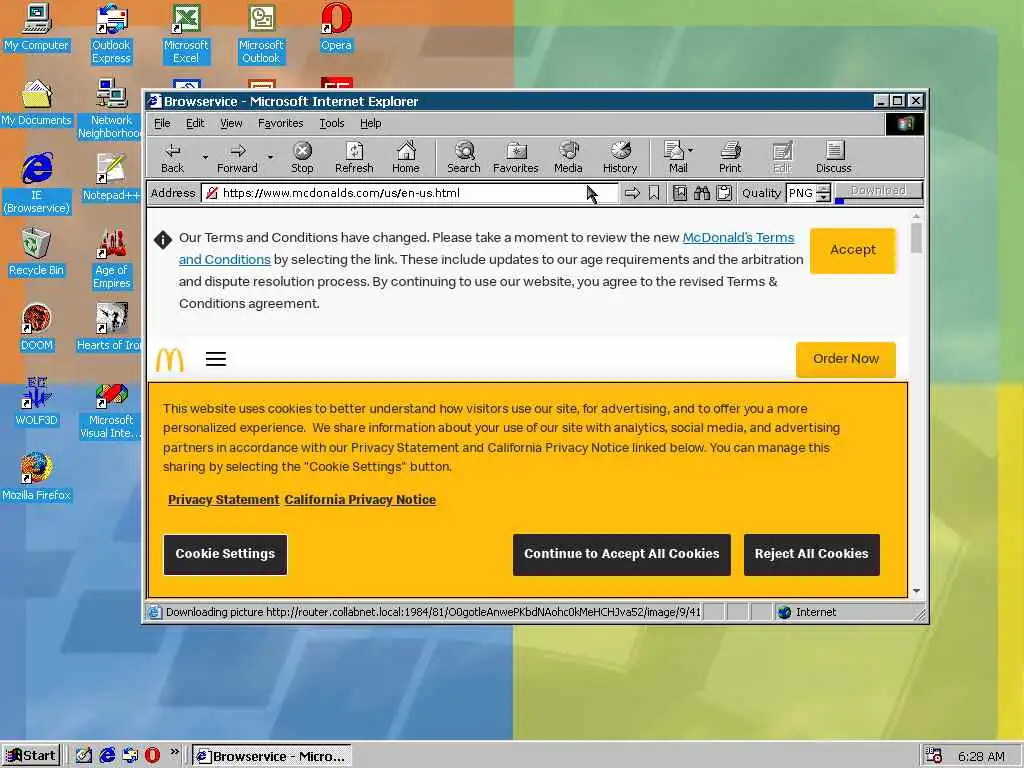This screenshot has height=768, width=1024.
Task: Click the Download button in address toolbar
Action: (x=878, y=191)
